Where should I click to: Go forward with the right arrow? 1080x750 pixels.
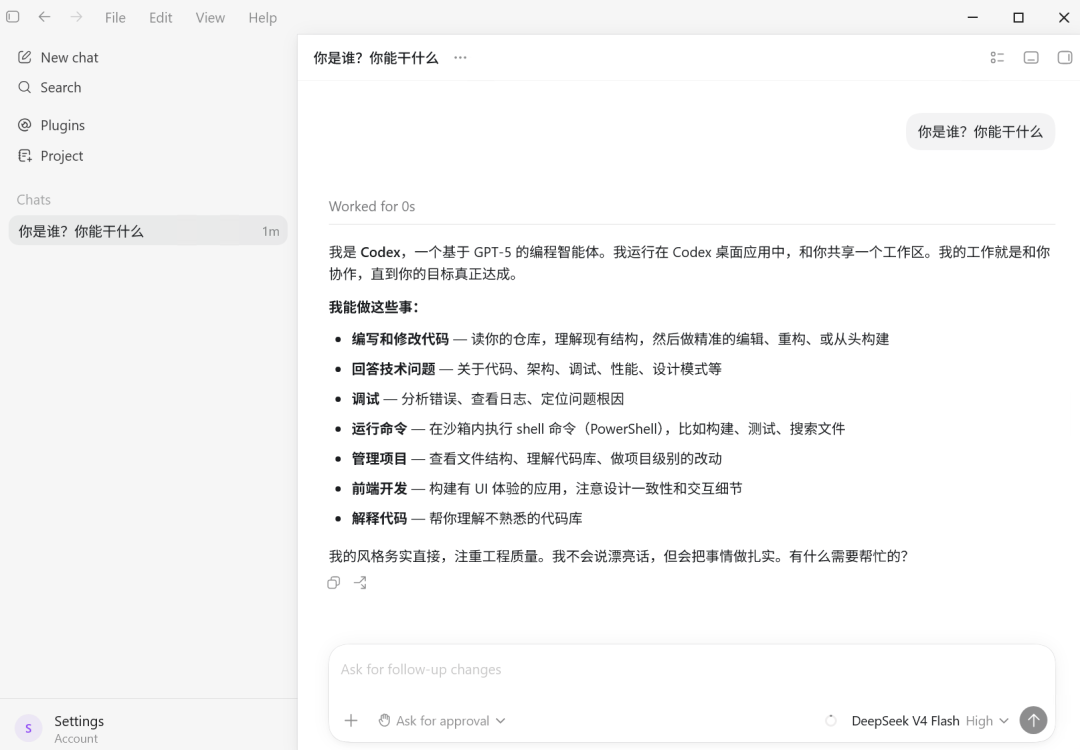pos(76,17)
